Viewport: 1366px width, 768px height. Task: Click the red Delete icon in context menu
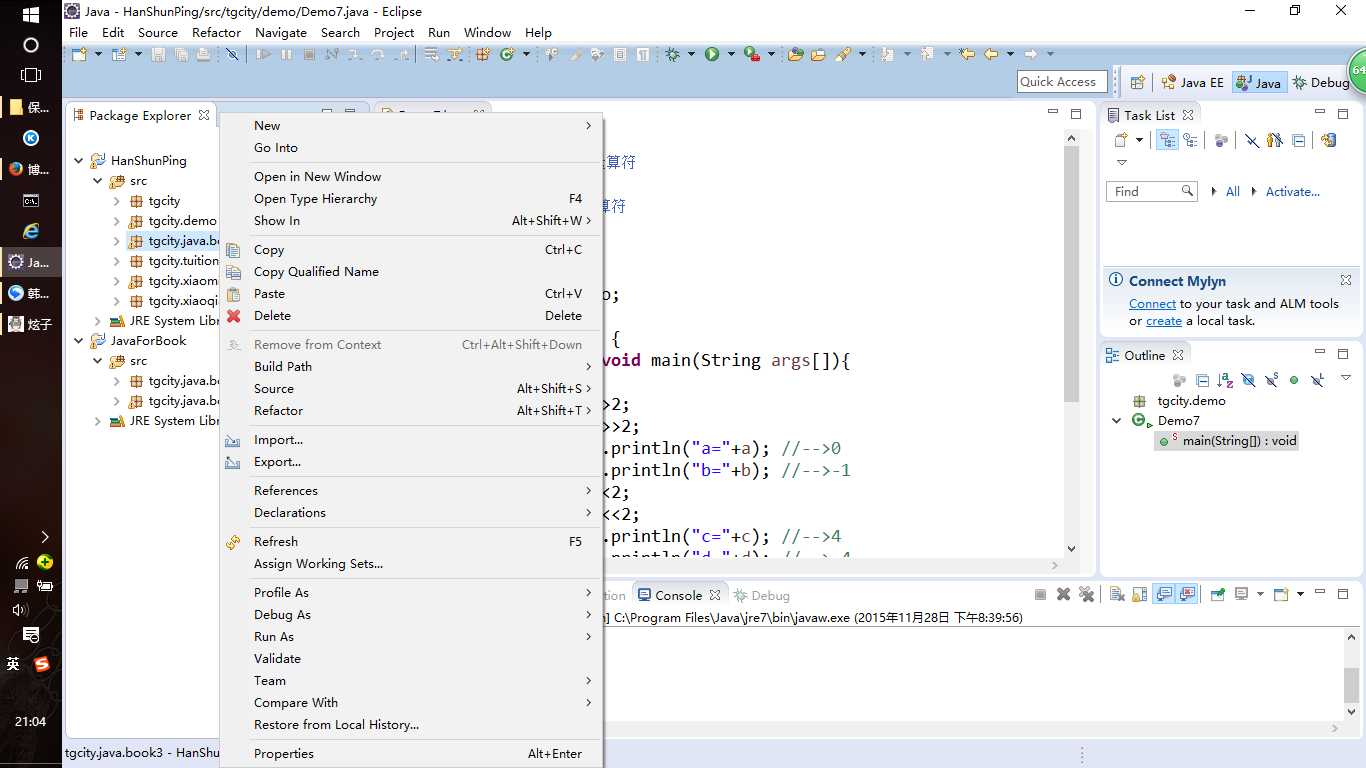coord(234,316)
